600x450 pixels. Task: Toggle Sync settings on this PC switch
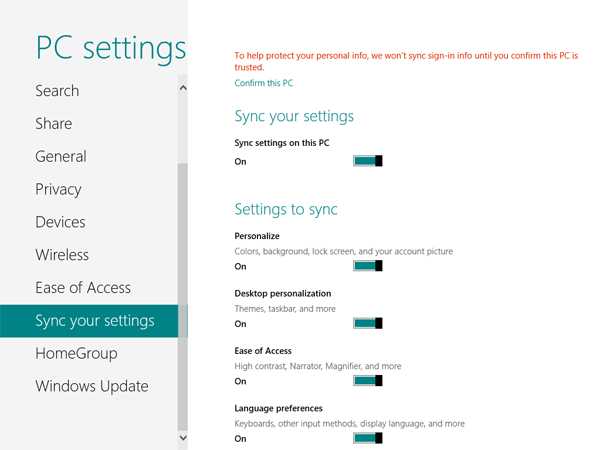pos(367,161)
